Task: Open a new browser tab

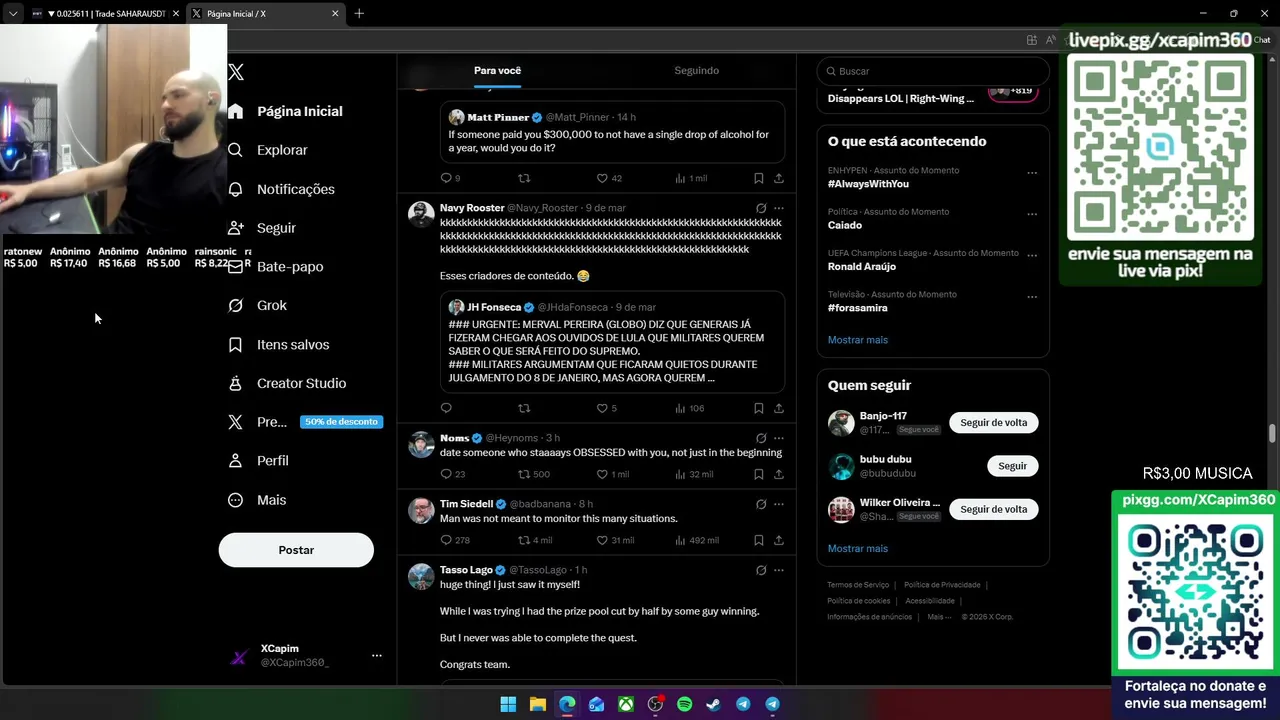Action: pos(359,13)
